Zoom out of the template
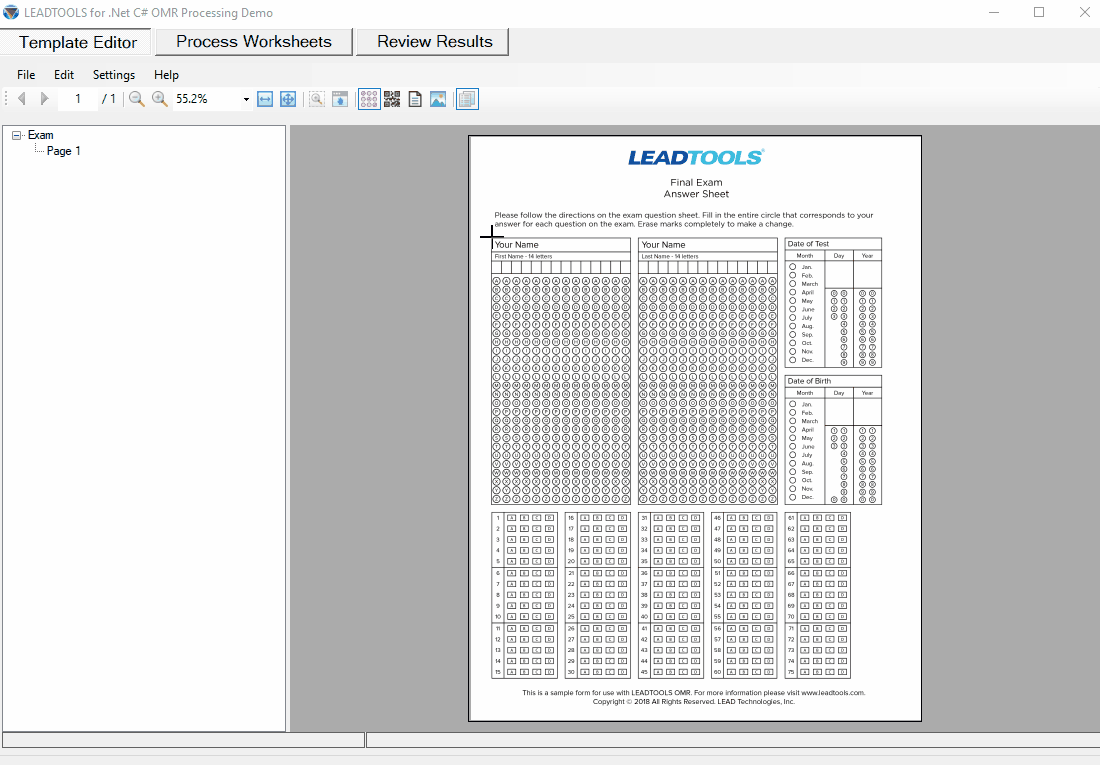This screenshot has height=765, width=1100. [x=136, y=98]
